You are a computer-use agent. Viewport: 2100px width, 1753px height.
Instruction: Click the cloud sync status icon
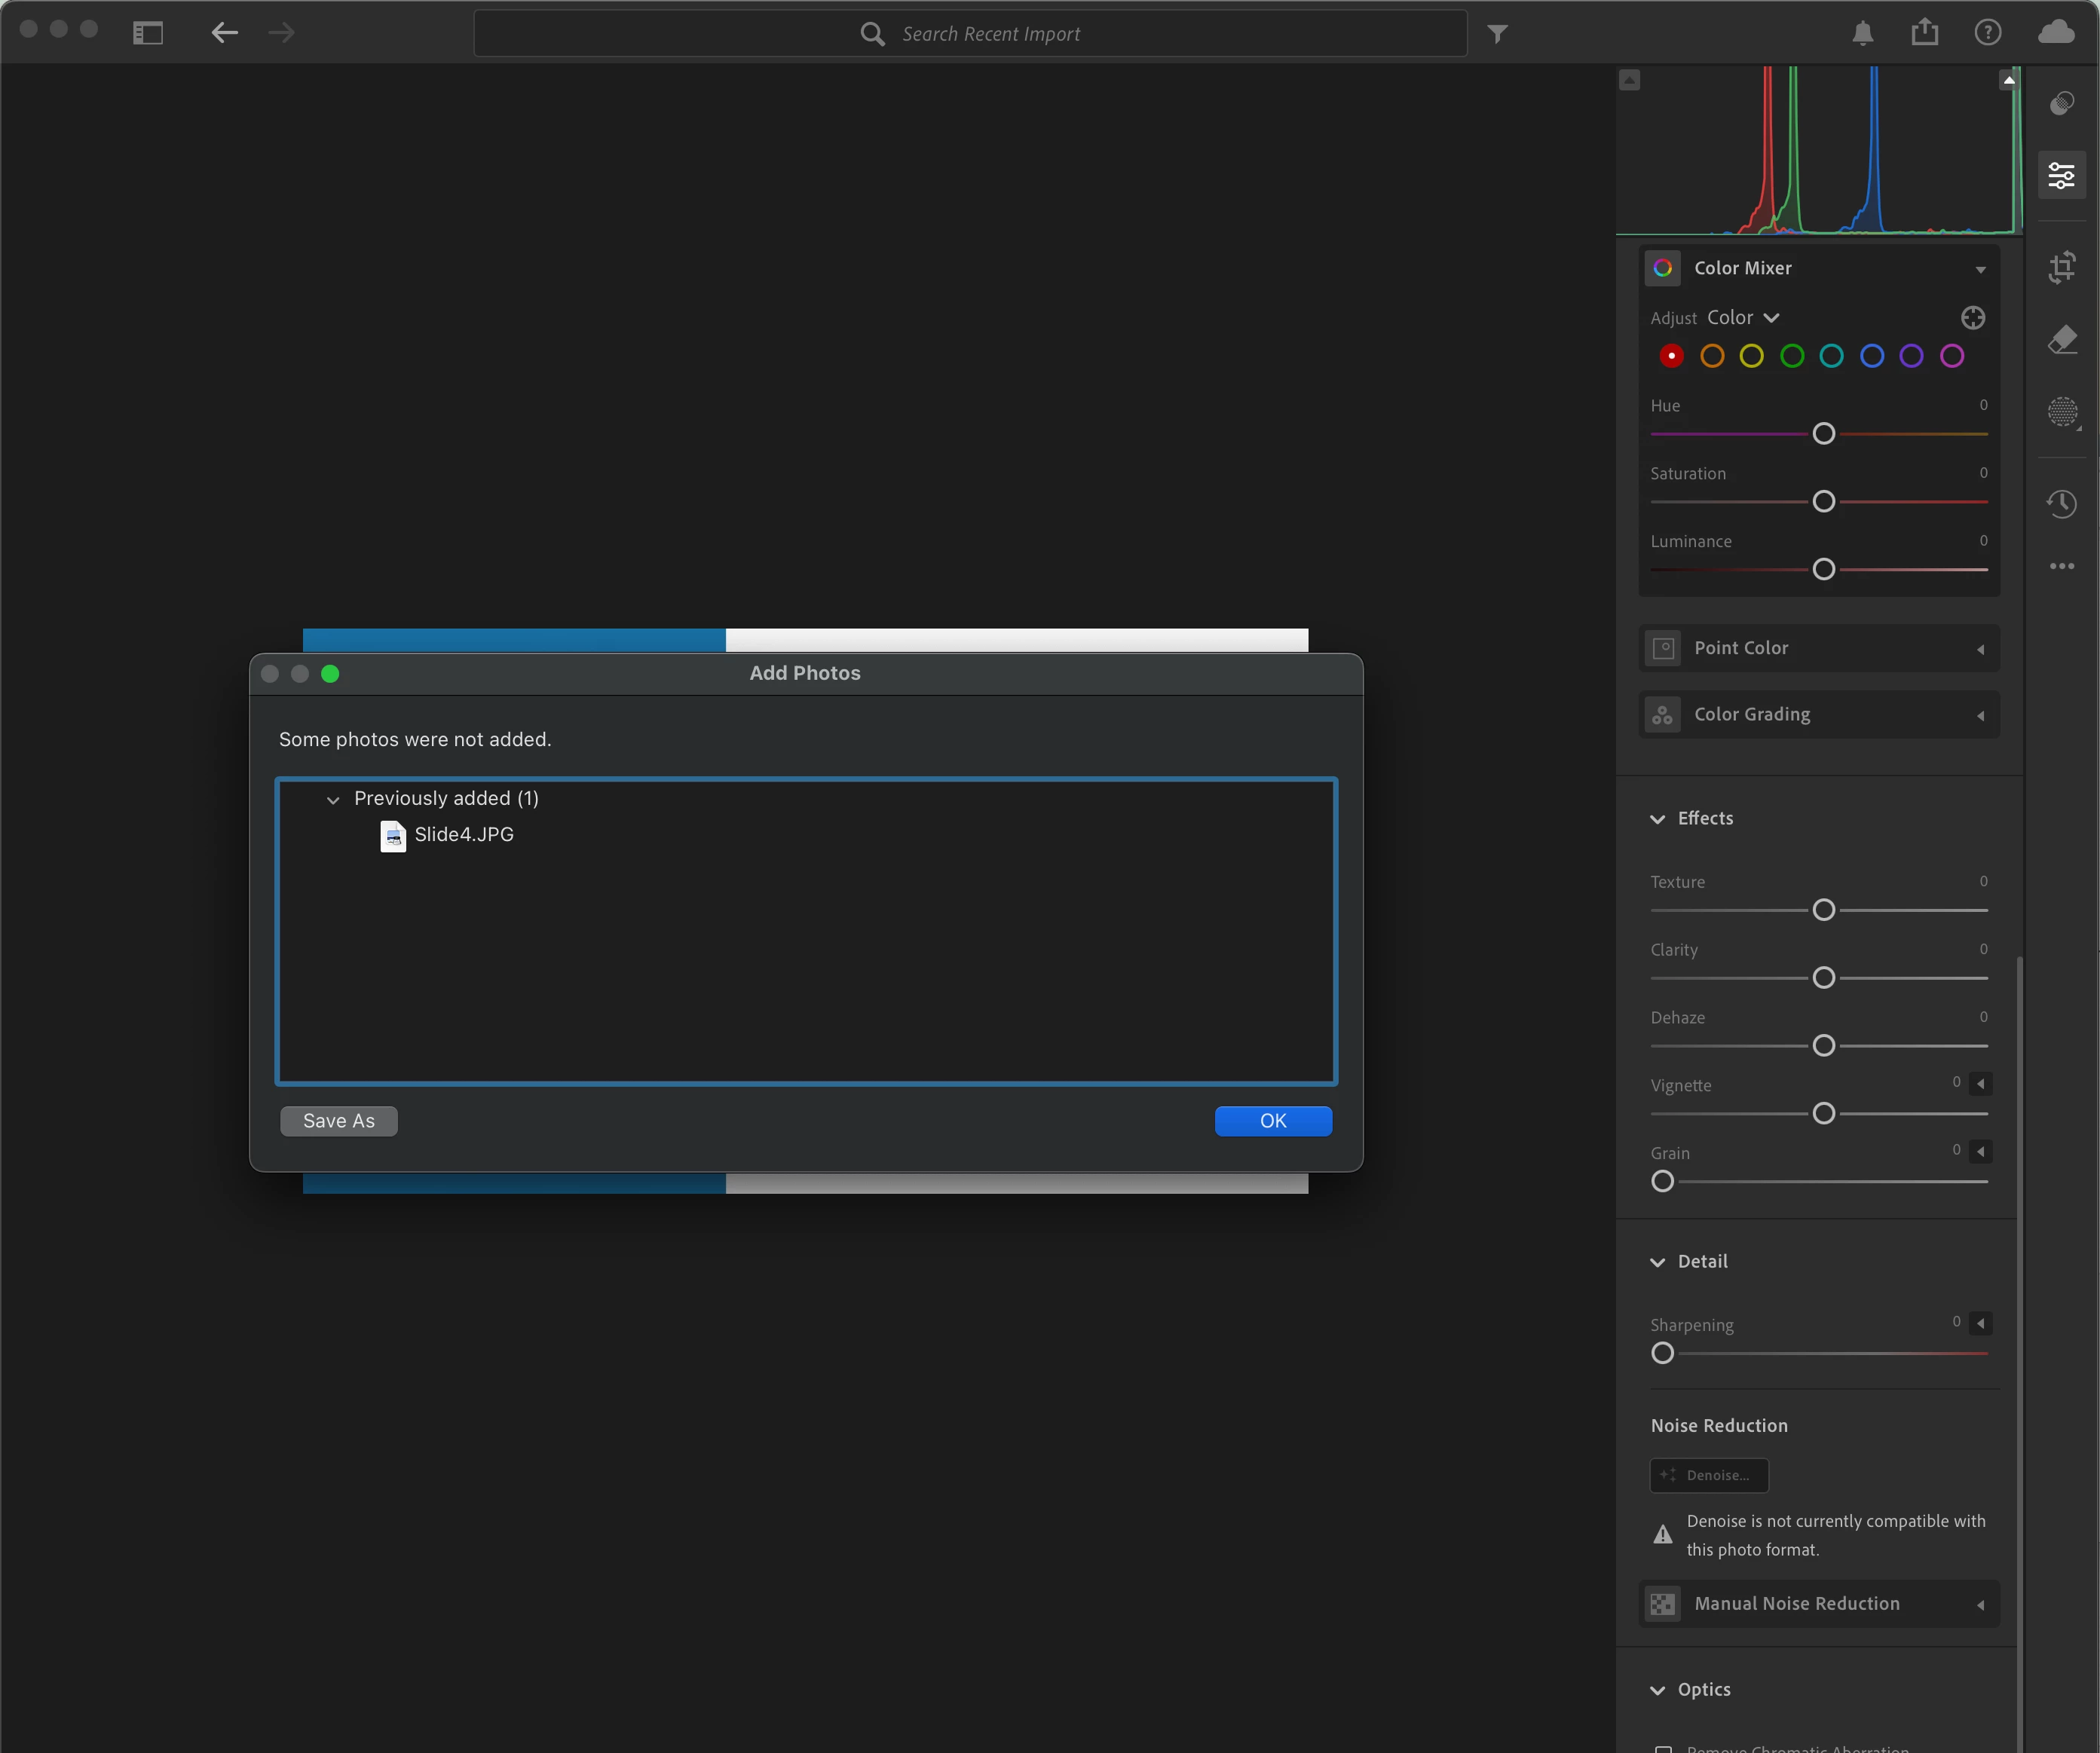point(2055,33)
